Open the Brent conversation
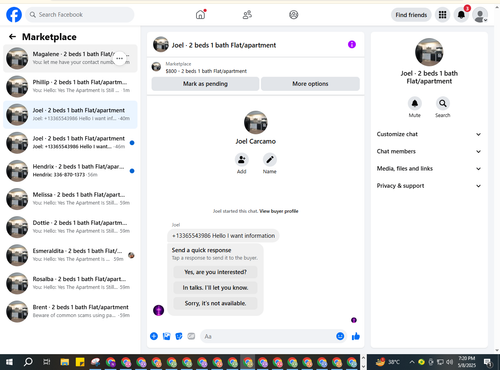 [x=70, y=311]
